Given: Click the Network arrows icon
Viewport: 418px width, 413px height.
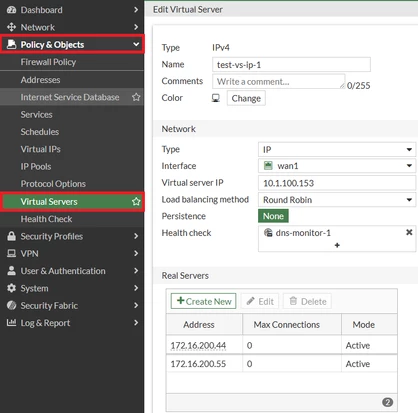Looking at the screenshot, I should coord(11,27).
